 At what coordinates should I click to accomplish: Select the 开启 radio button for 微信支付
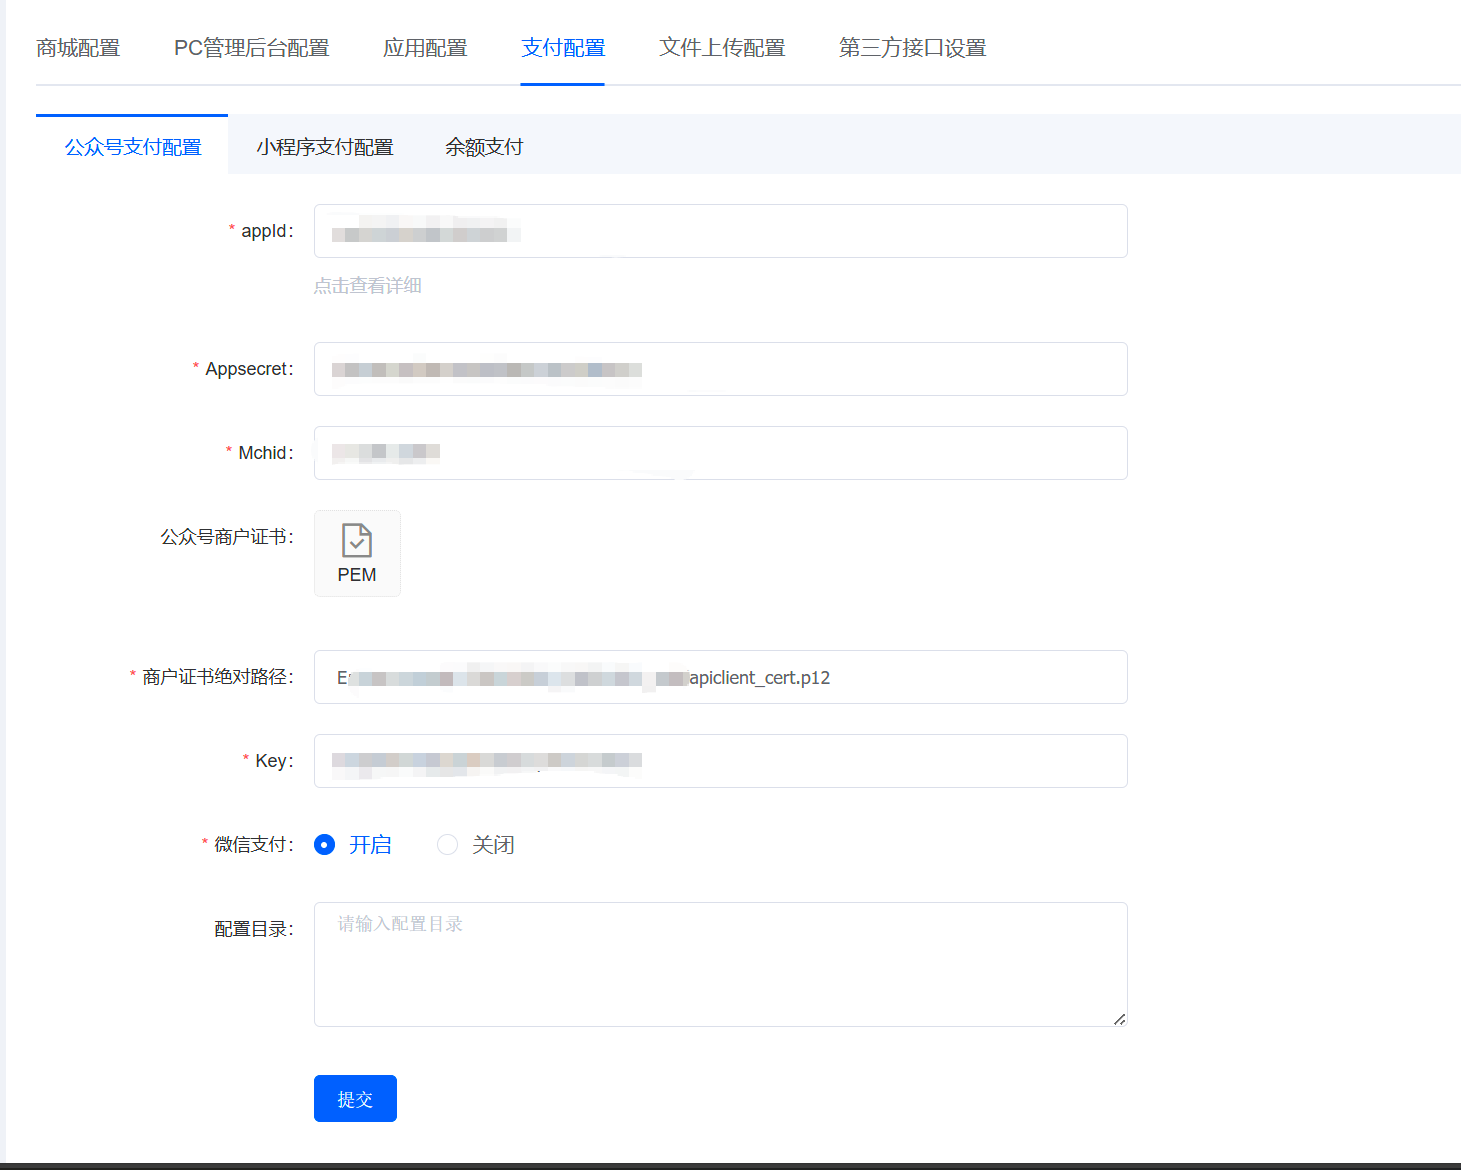(x=325, y=845)
